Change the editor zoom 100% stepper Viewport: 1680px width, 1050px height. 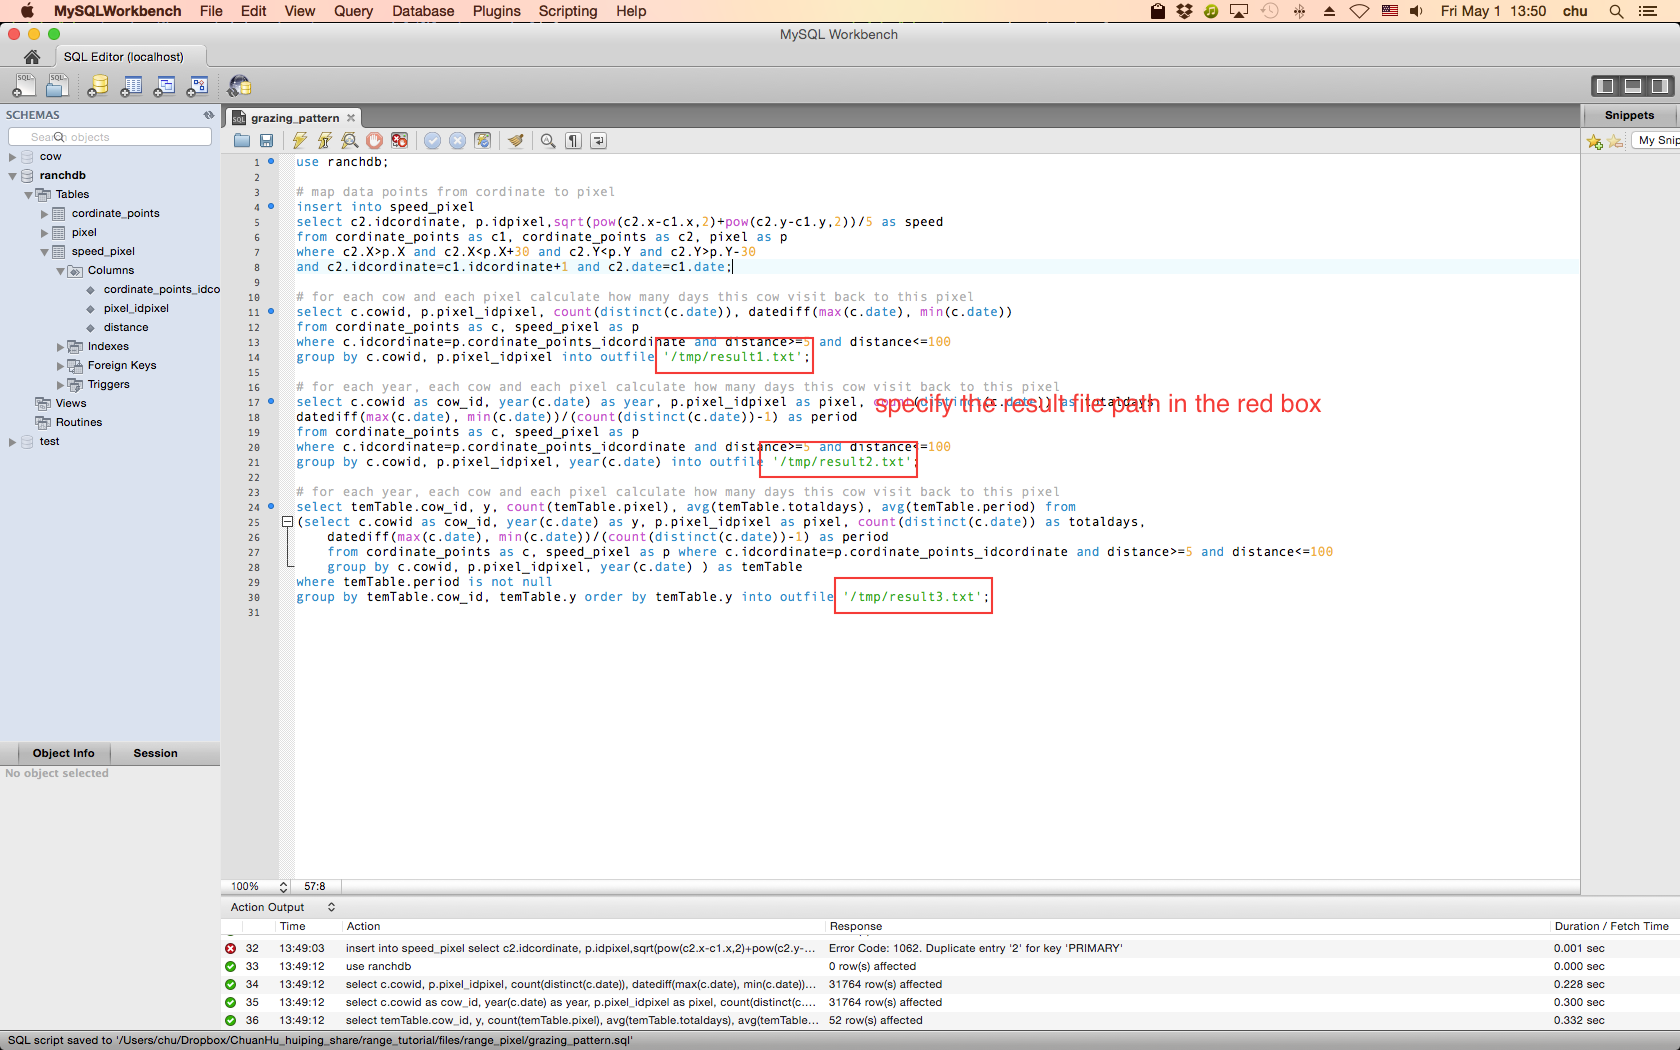(x=283, y=887)
